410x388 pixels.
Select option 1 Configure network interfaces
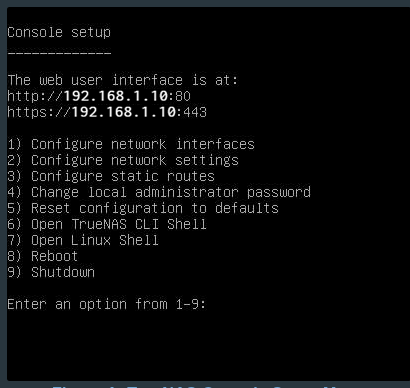(131, 144)
